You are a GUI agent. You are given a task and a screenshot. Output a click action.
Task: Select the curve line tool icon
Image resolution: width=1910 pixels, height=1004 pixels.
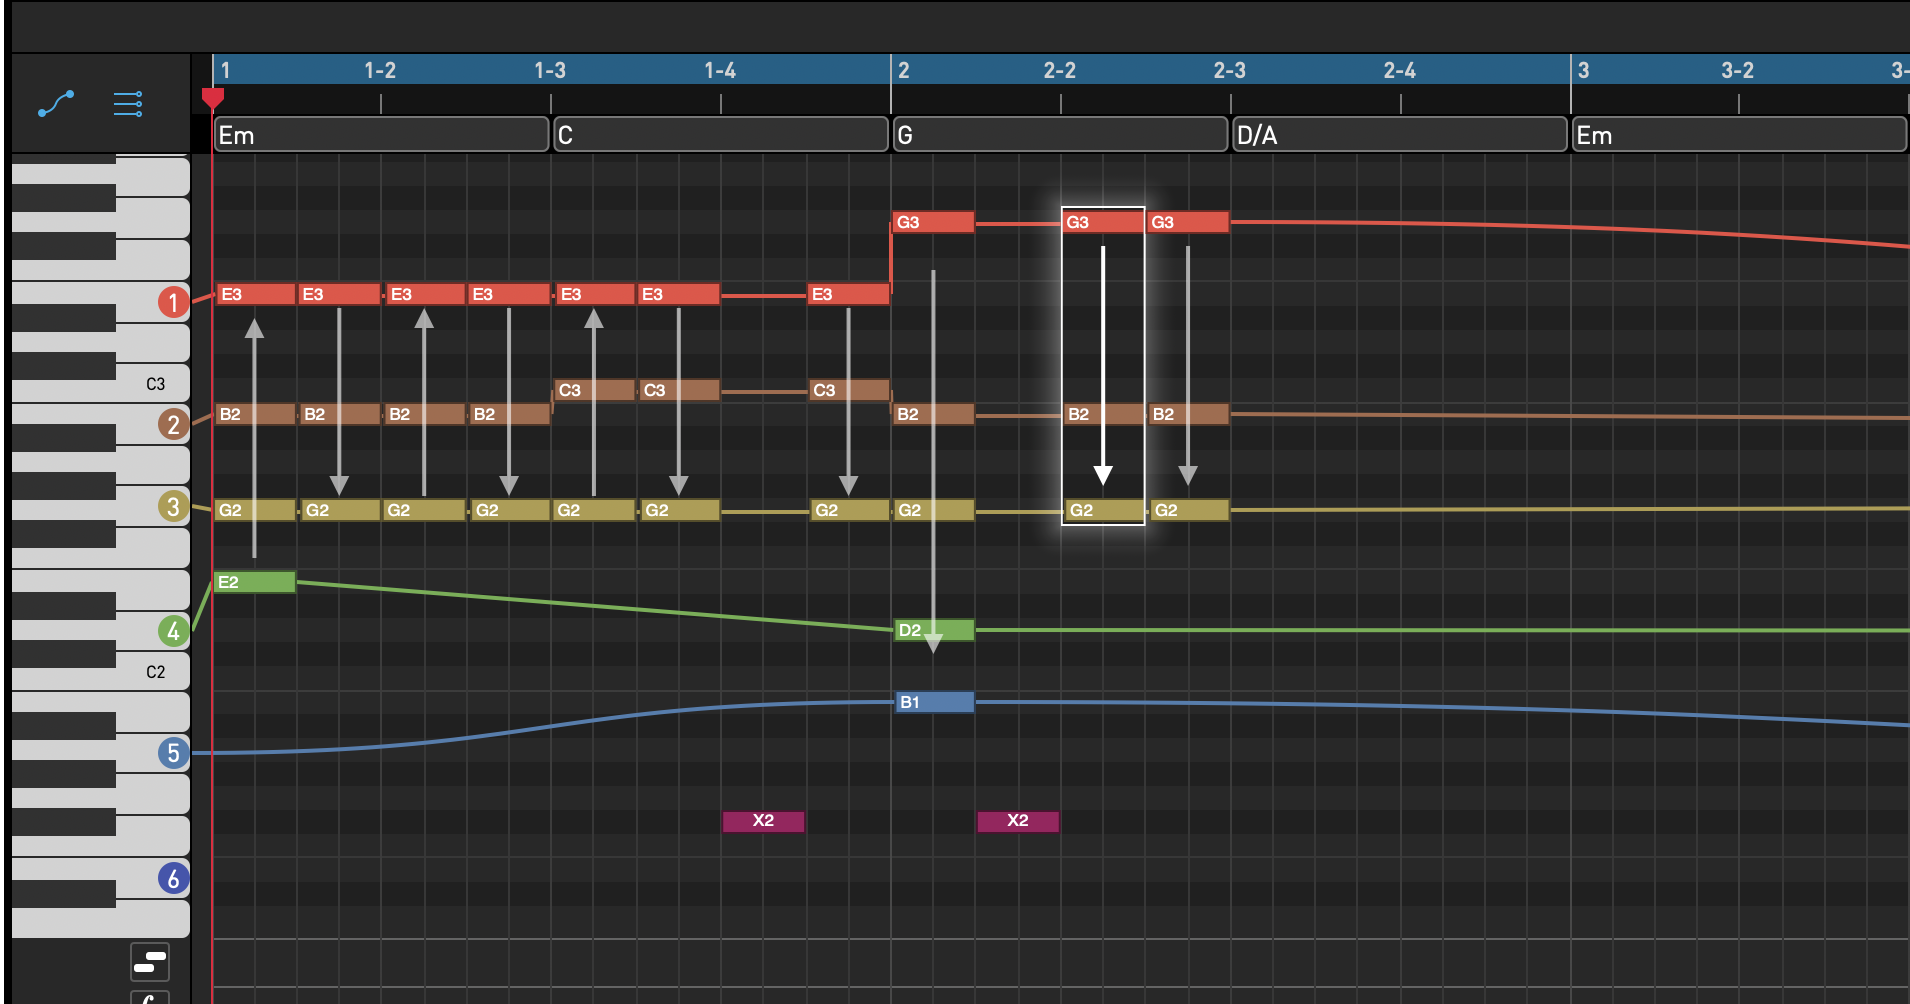tap(56, 103)
